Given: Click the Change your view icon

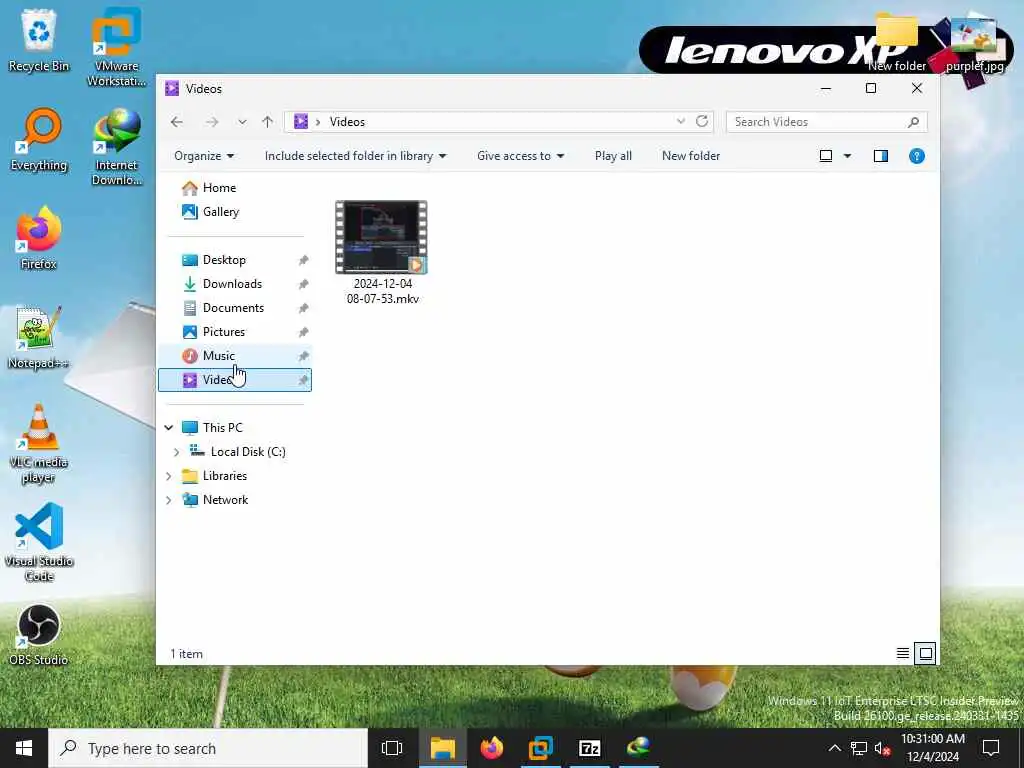Looking at the screenshot, I should pyautogui.click(x=825, y=156).
